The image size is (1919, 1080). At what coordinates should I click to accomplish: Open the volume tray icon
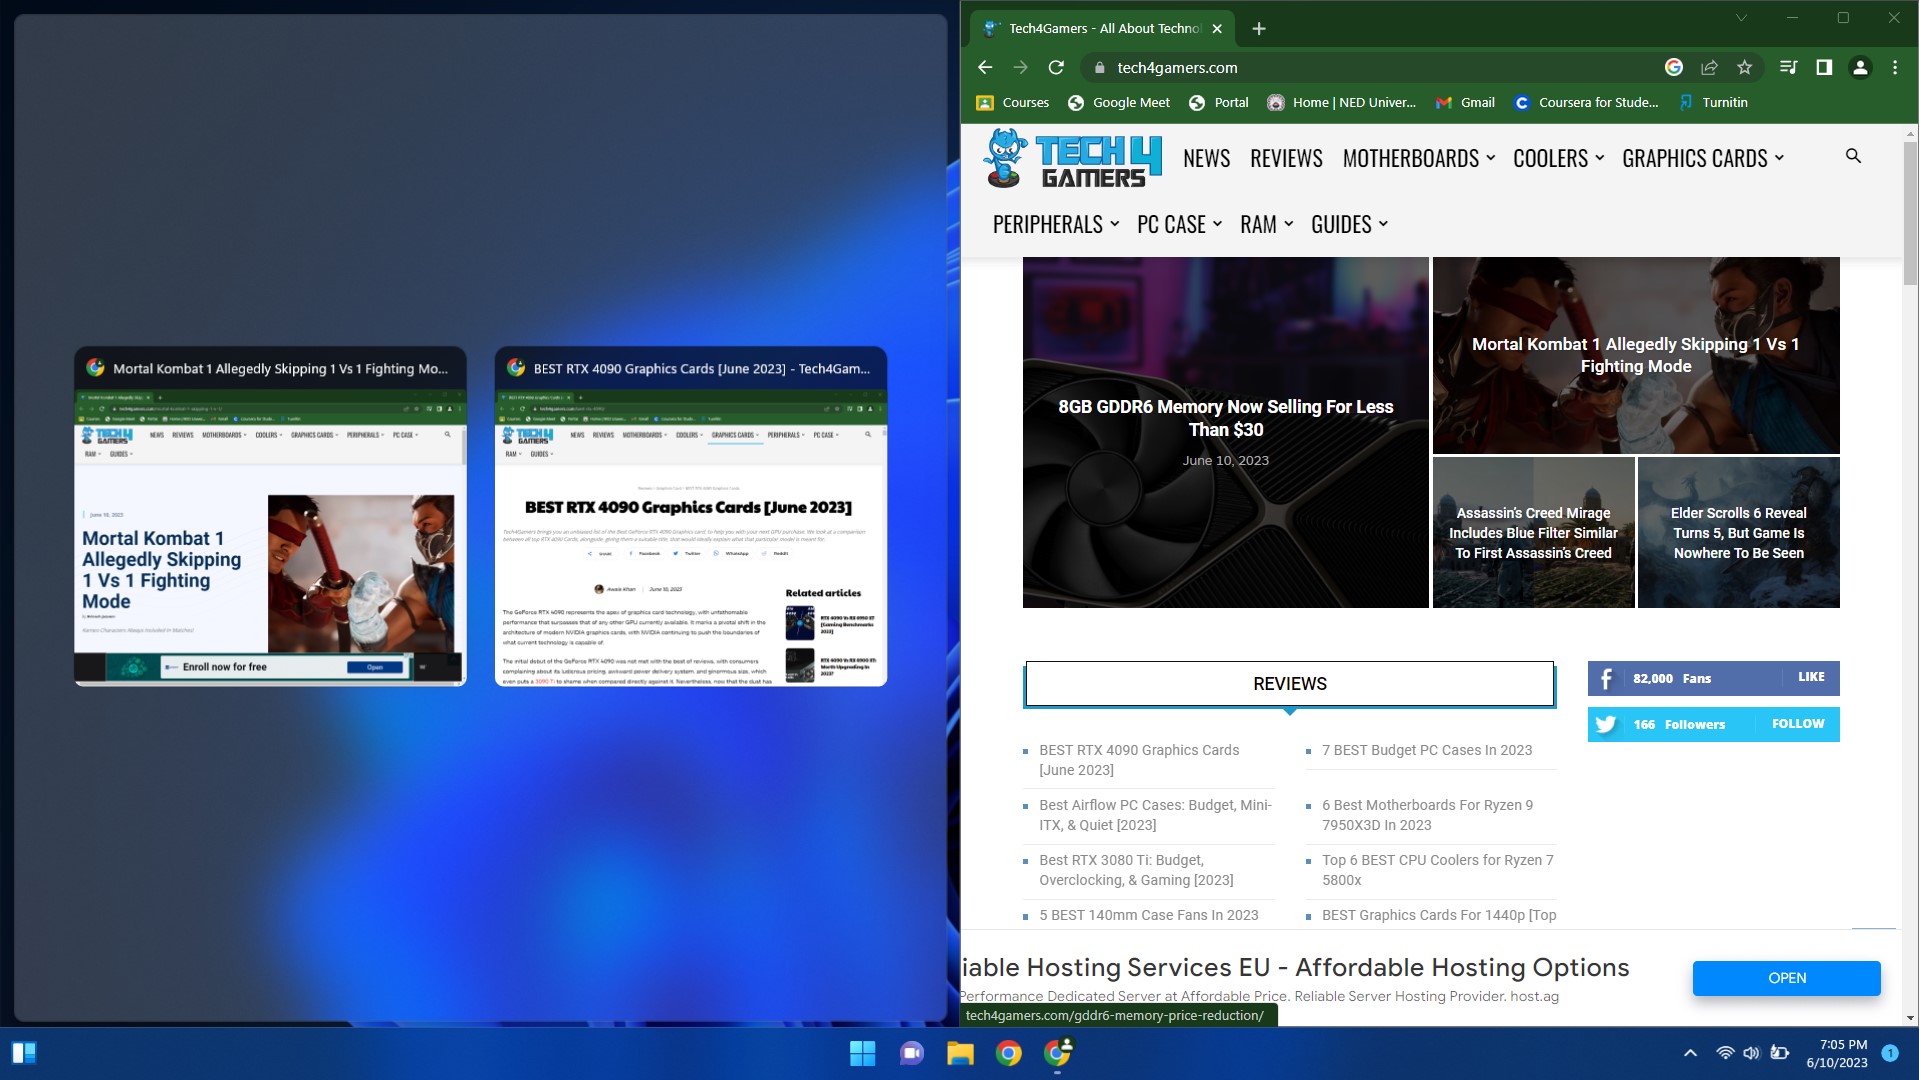[1751, 1053]
